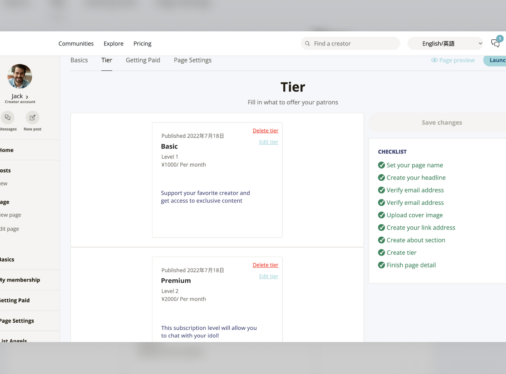The width and height of the screenshot is (506, 374).
Task: Click the CHECKLIST heading
Action: click(392, 152)
